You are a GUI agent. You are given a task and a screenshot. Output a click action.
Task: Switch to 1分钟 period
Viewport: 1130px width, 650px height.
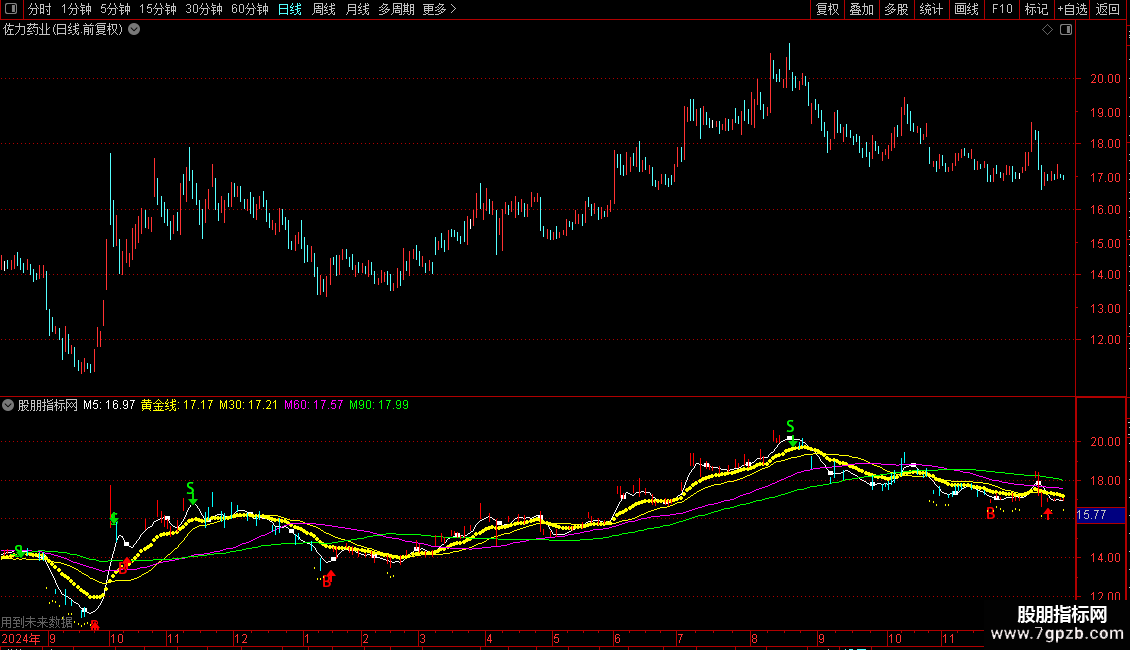76,9
